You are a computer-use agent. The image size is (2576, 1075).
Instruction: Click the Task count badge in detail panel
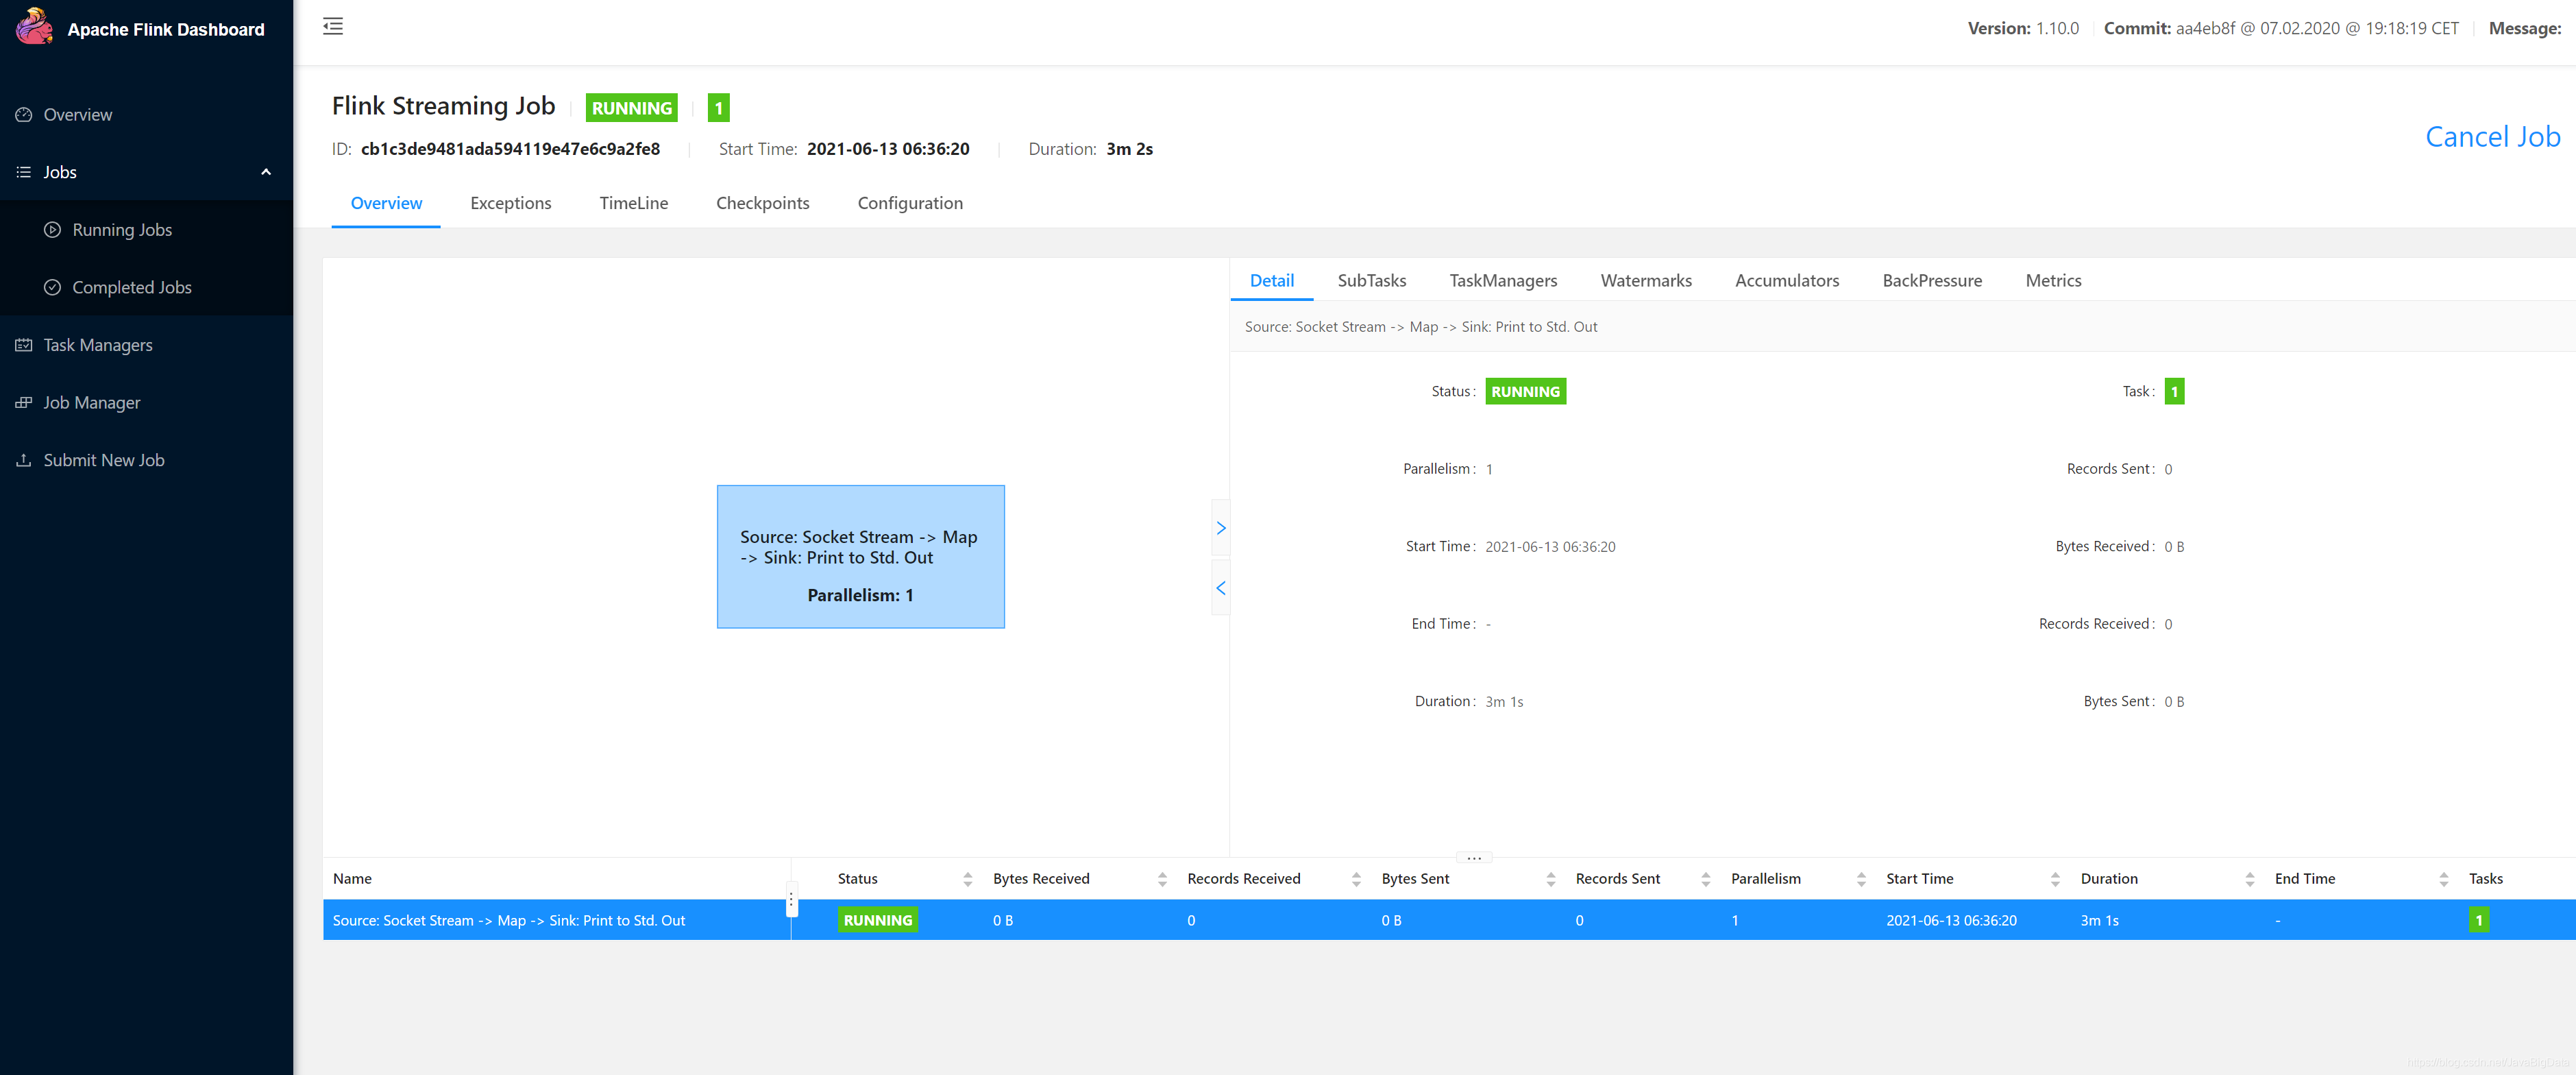[x=2174, y=392]
